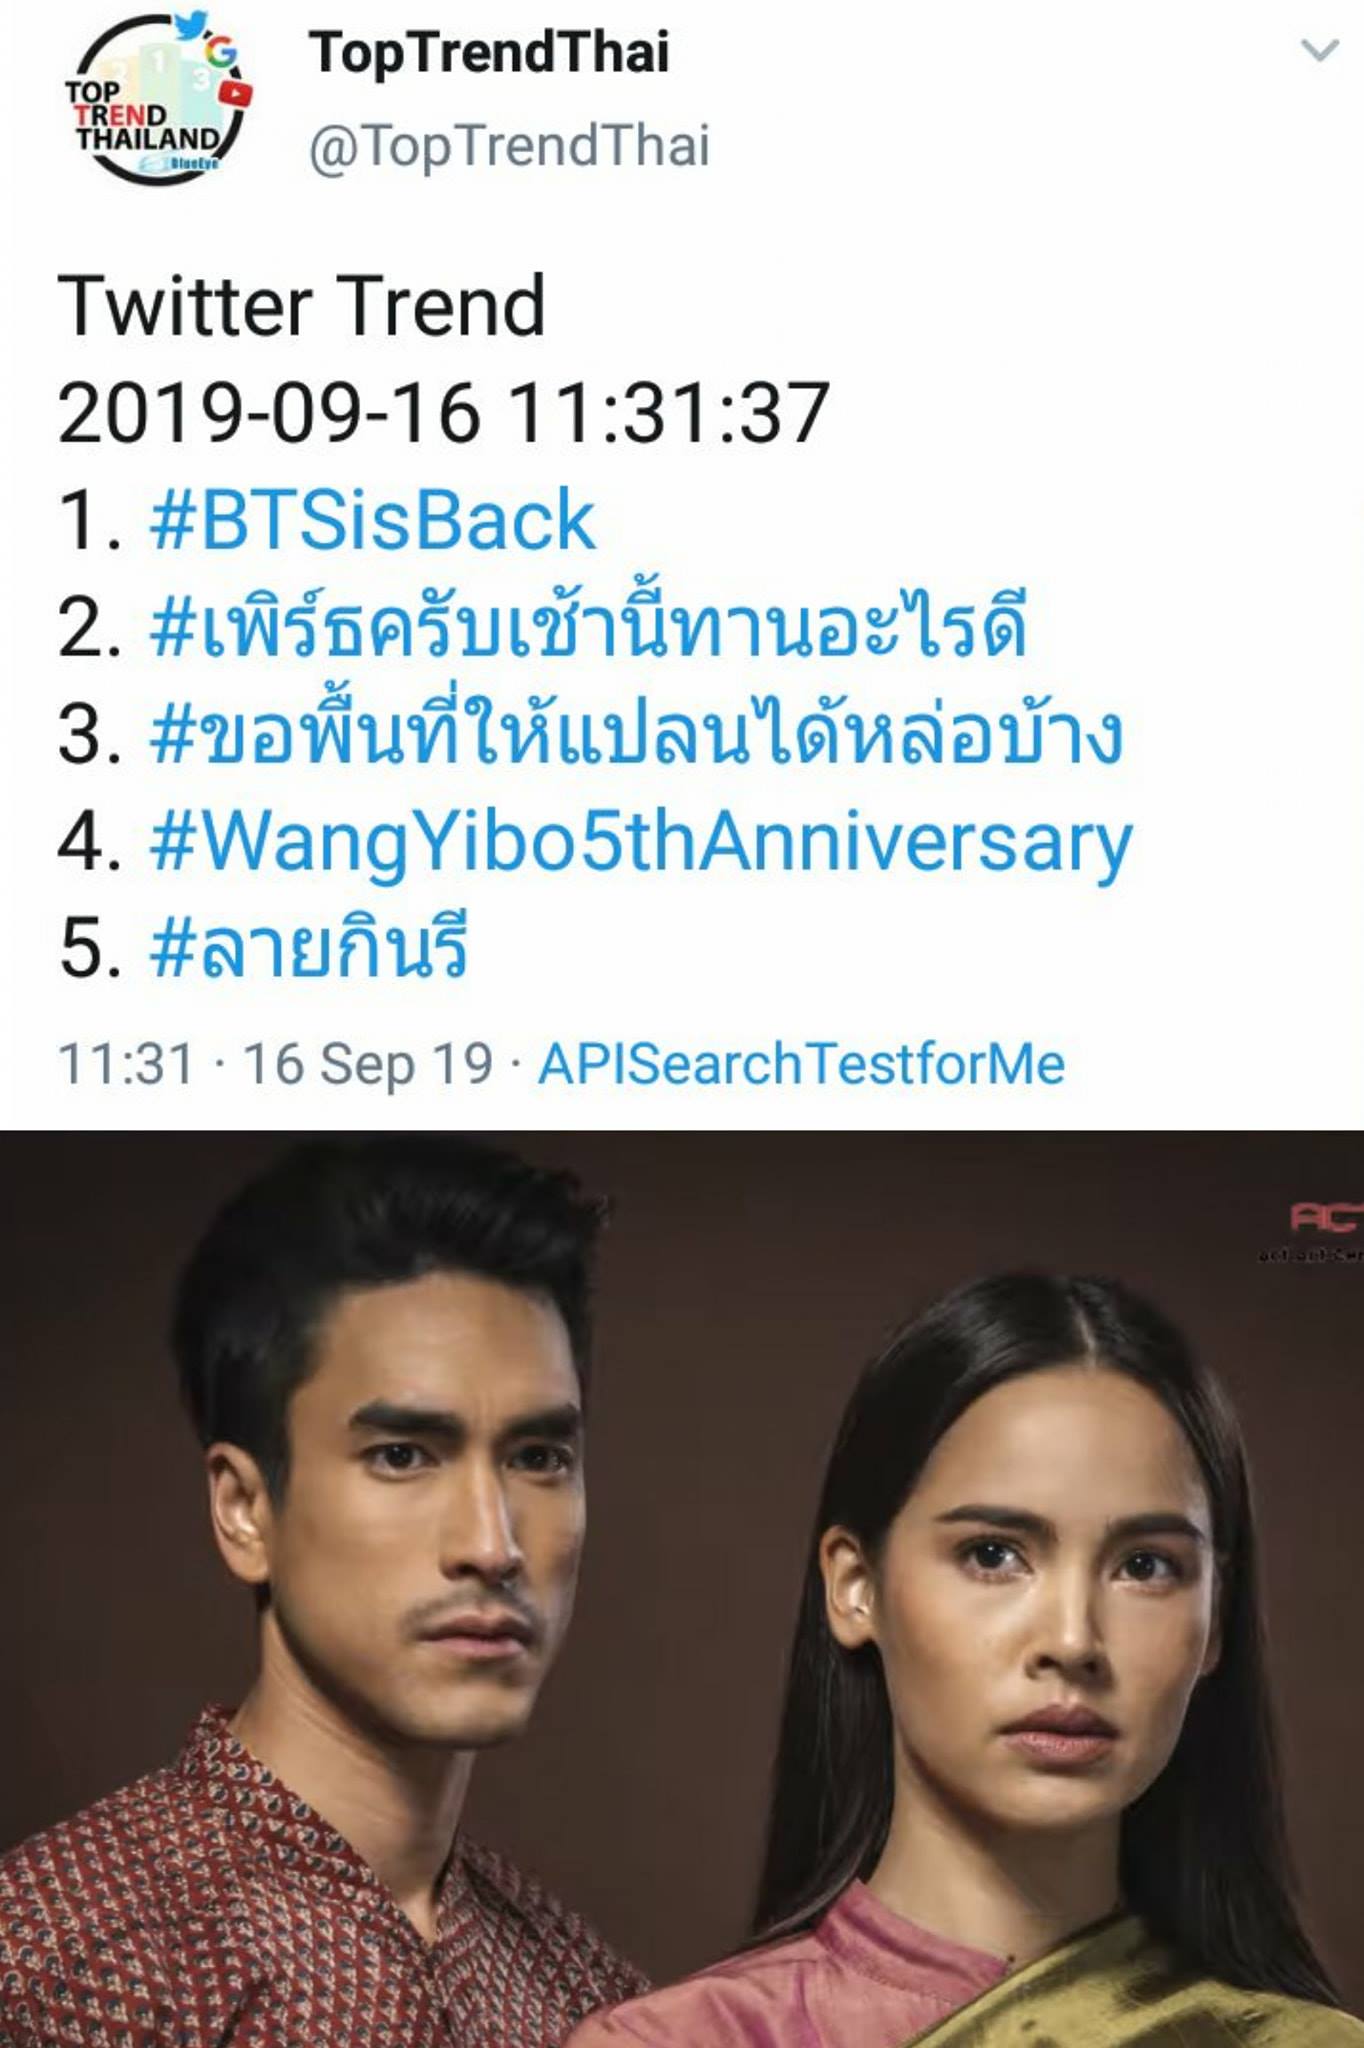Click the 11:31 · 16 Sep 19 timestamp
The image size is (1364, 2048).
coord(276,1063)
